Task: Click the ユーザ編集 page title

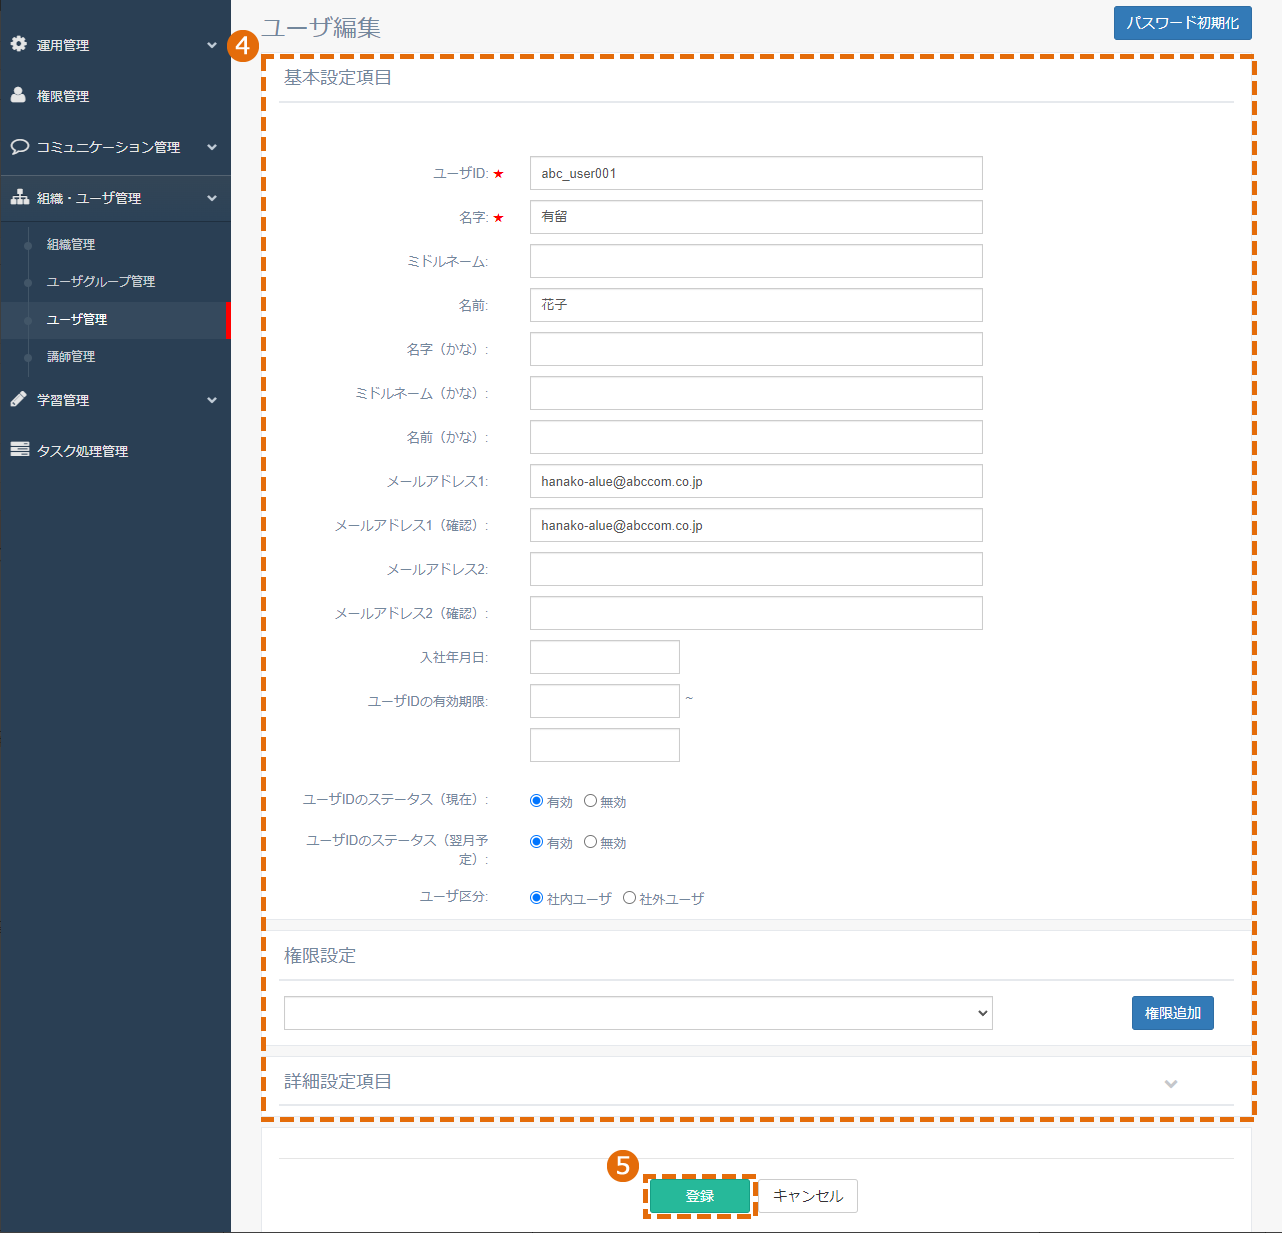Action: click(322, 28)
